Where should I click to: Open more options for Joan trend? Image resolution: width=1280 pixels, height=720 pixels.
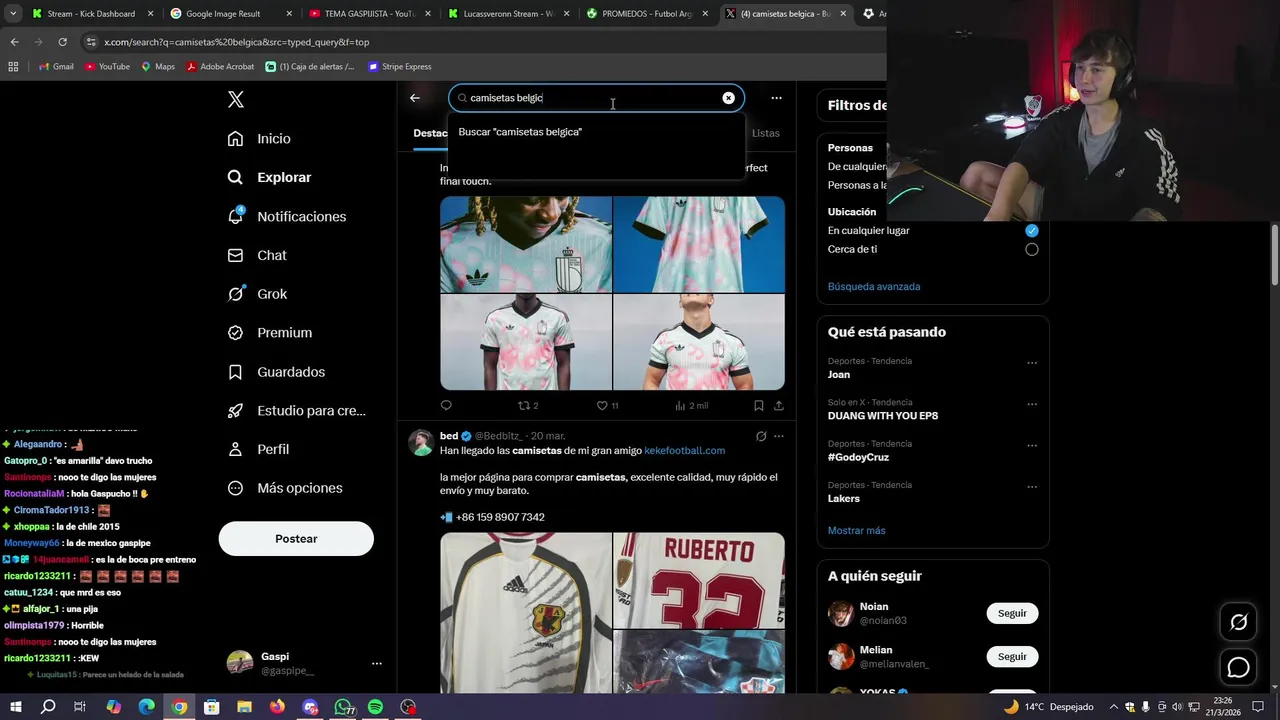click(x=1032, y=363)
